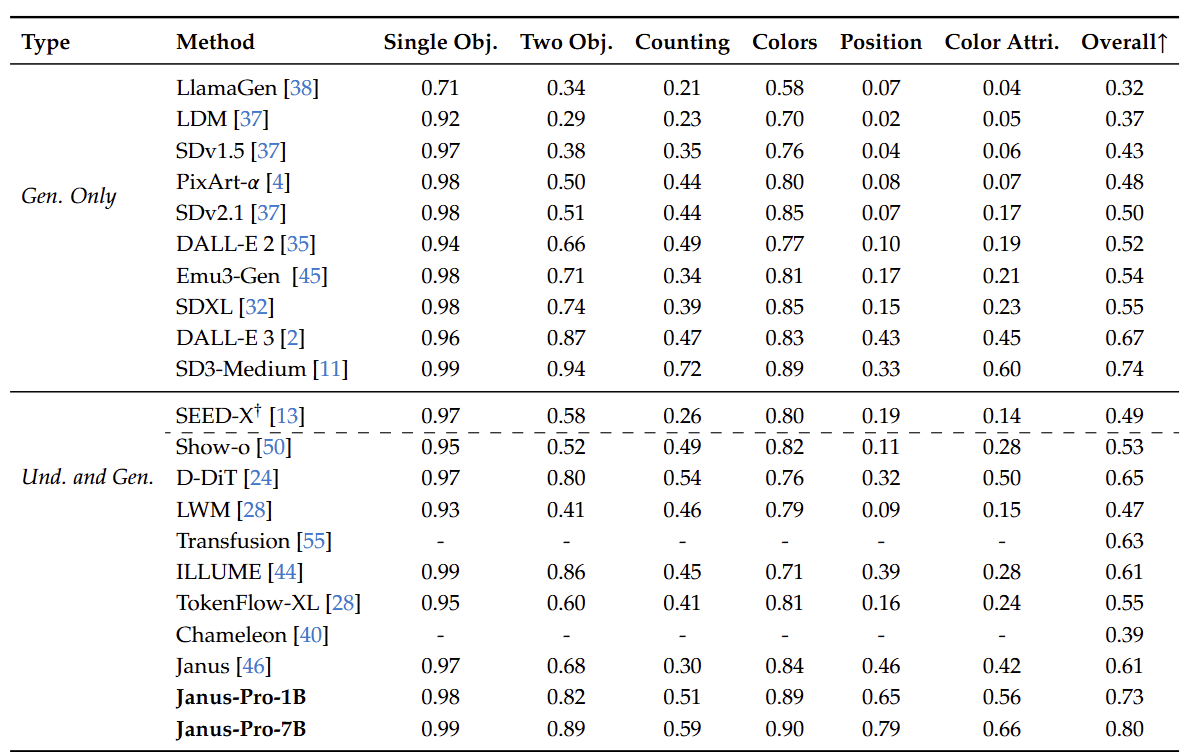The width and height of the screenshot is (1186, 754).
Task: Follow citation 50 beside Show-o
Action: click(274, 447)
